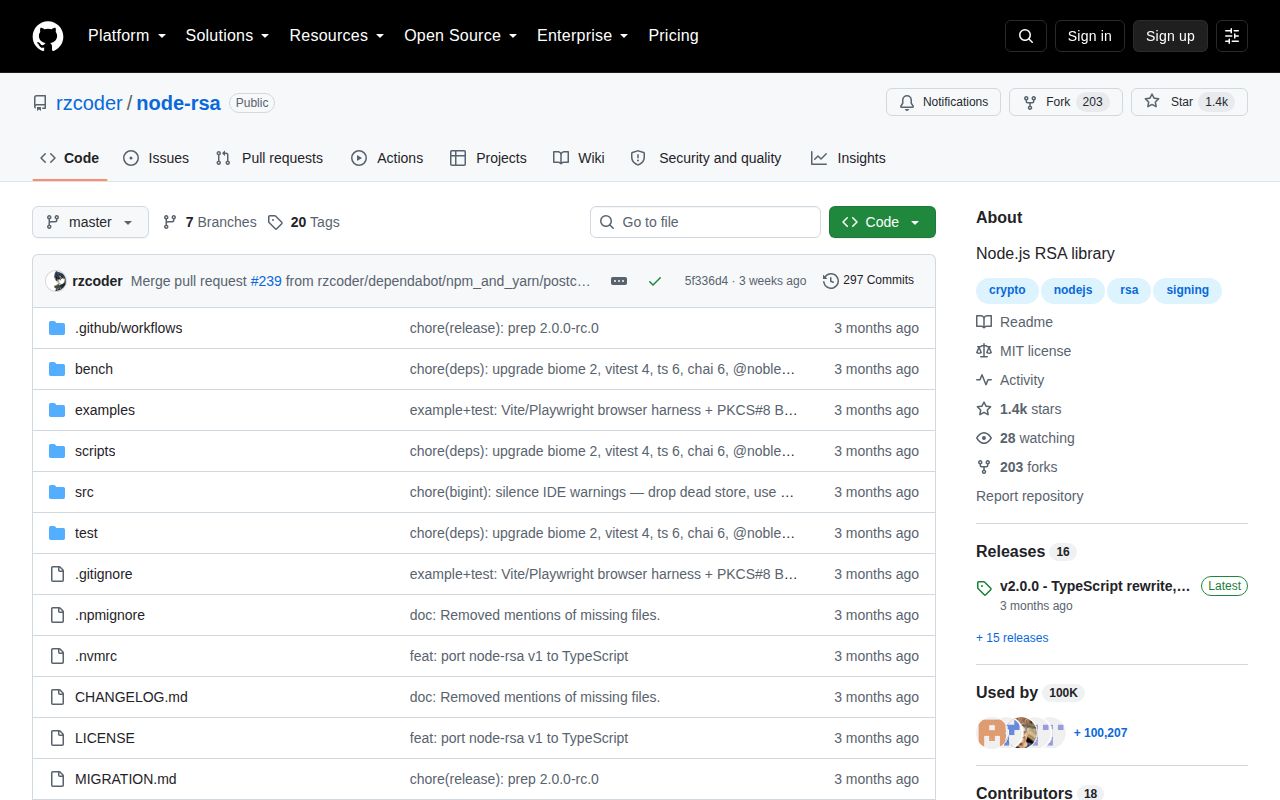Open the green Code dropdown button
The width and height of the screenshot is (1280, 800).
(882, 222)
